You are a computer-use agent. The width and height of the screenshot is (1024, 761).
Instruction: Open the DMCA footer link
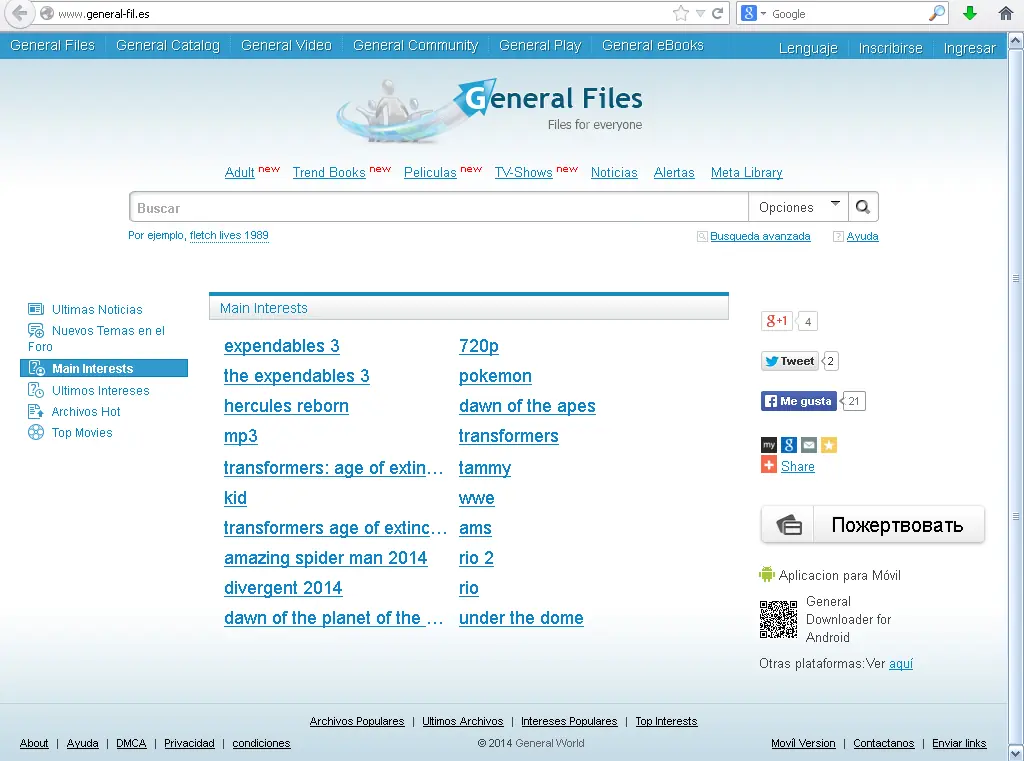(131, 743)
